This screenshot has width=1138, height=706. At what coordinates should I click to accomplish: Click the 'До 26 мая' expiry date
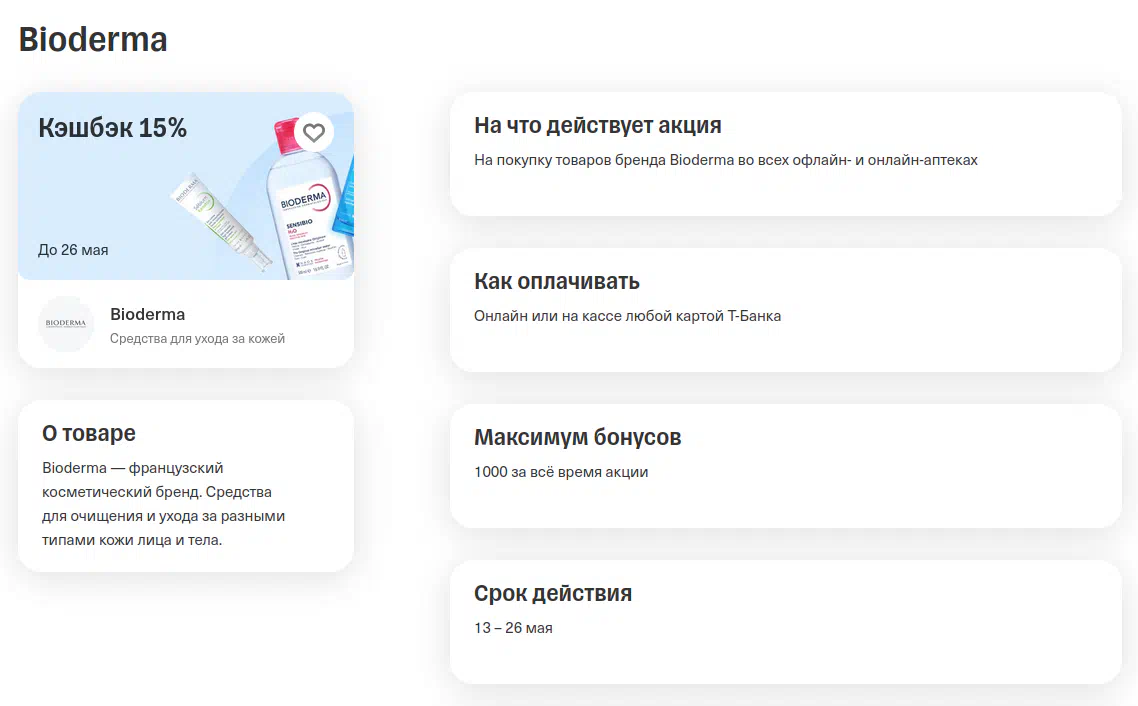pos(73,250)
